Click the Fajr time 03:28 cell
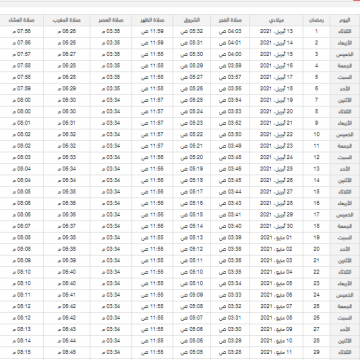 (230, 352)
